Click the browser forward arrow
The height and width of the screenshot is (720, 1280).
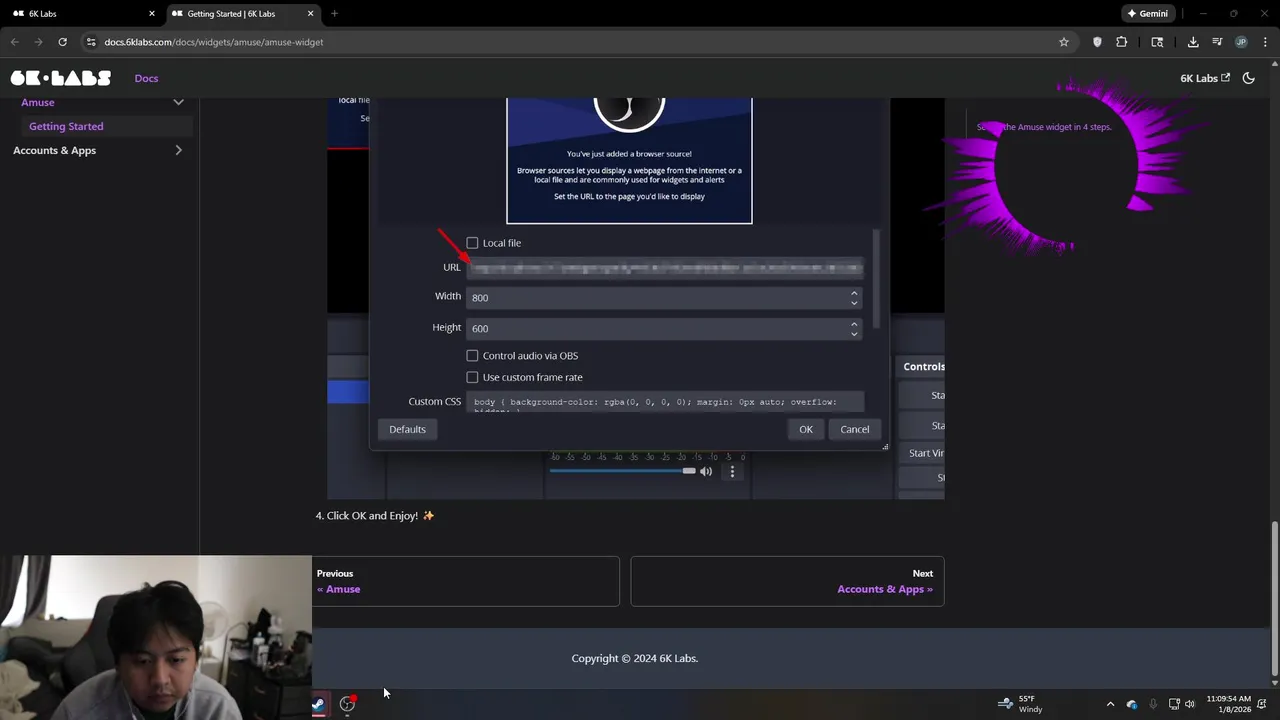tap(38, 42)
